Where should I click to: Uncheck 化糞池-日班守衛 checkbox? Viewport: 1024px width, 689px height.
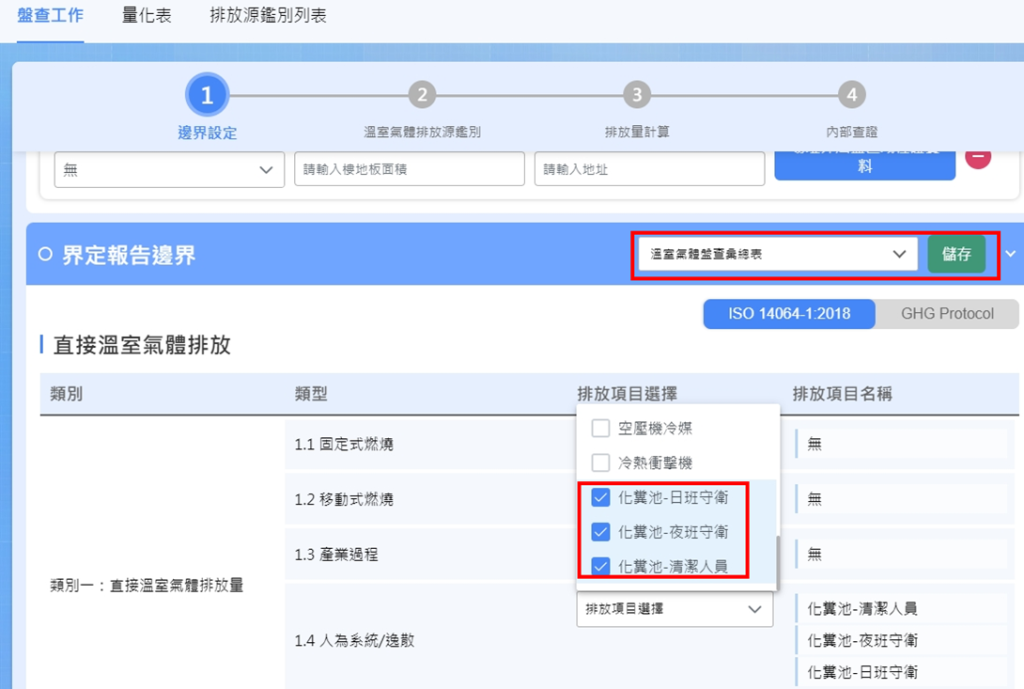601,498
